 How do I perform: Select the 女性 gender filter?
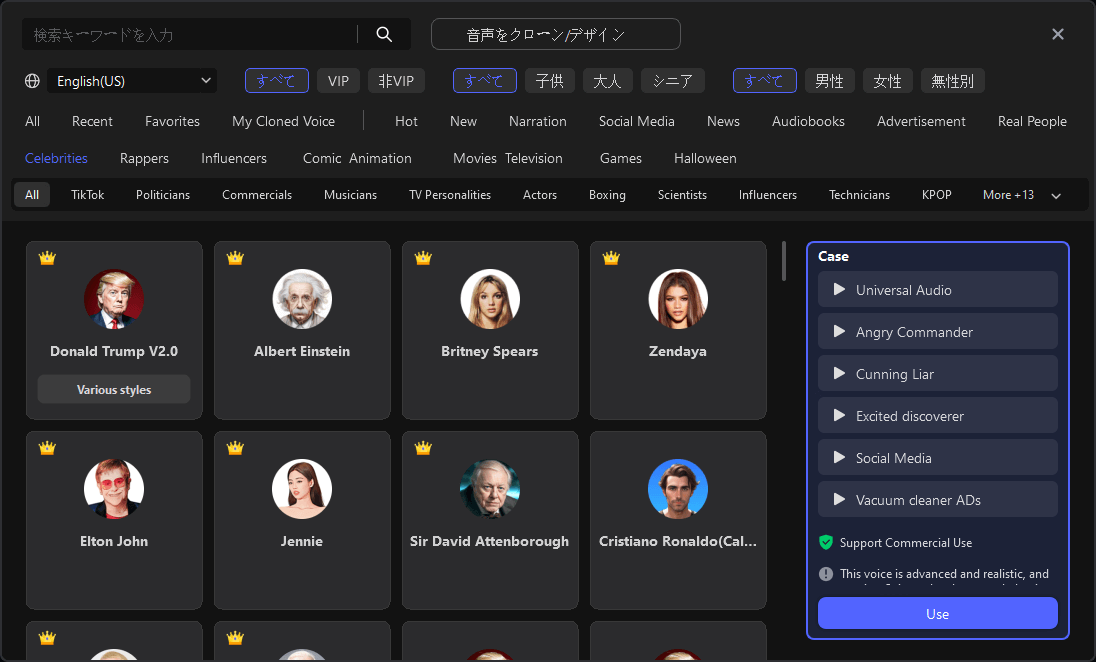(x=887, y=81)
